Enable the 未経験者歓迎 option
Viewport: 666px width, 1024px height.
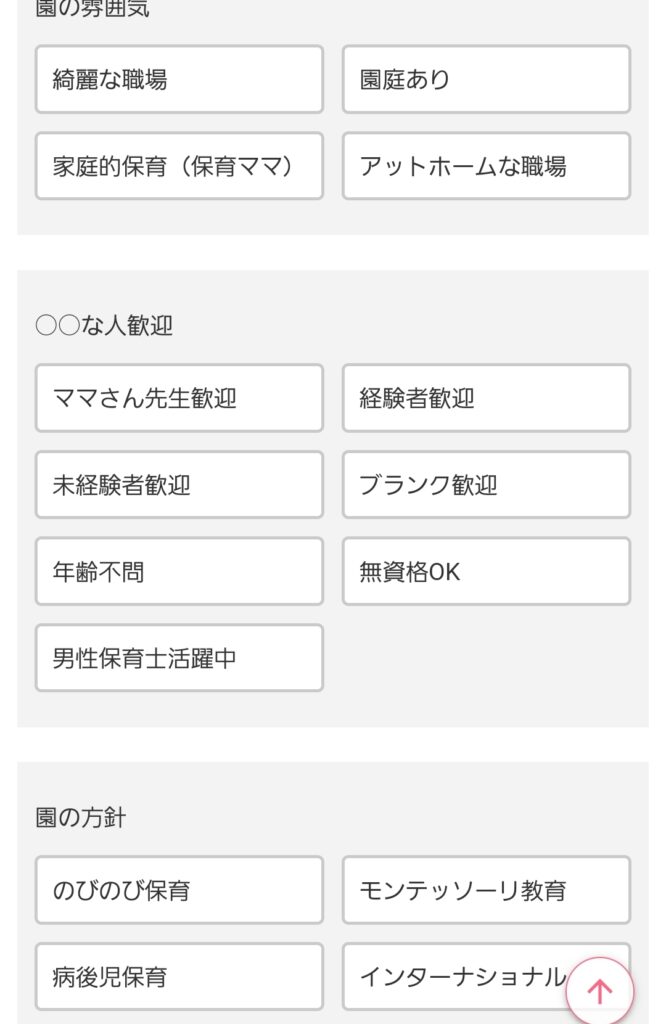tap(178, 485)
